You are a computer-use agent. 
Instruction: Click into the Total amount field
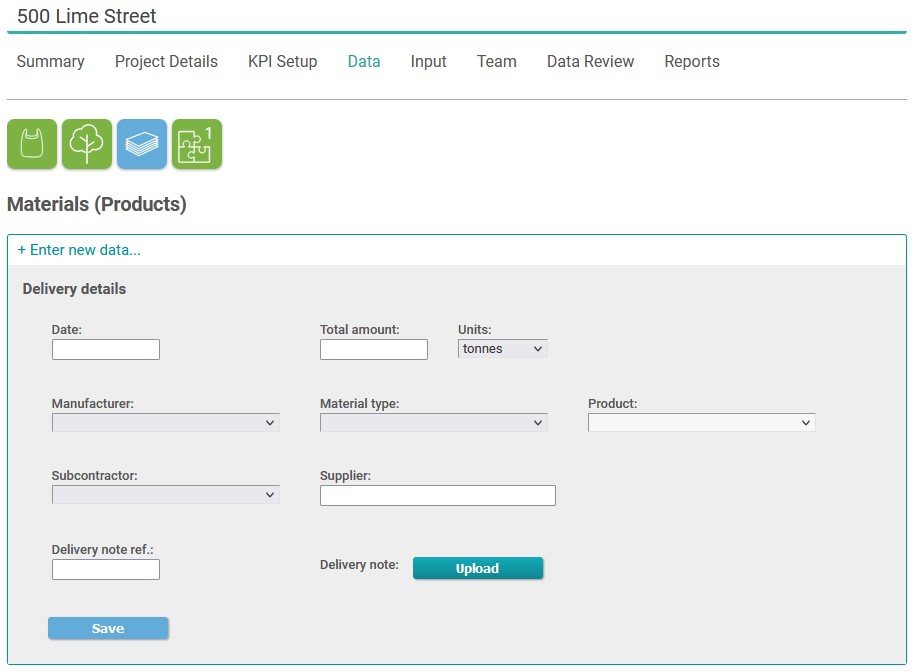pyautogui.click(x=374, y=349)
